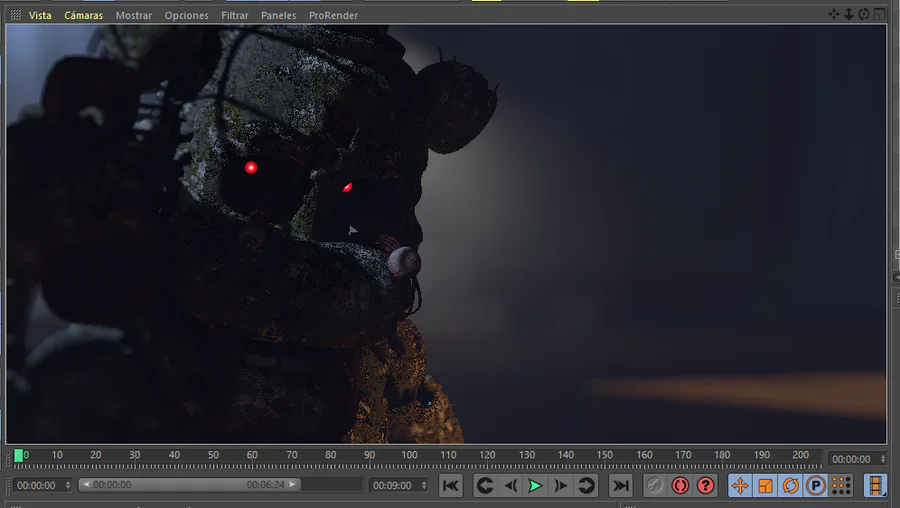Viewport: 900px width, 508px height.
Task: Click the project start time 00:00:00 field
Action: pyautogui.click(x=37, y=486)
